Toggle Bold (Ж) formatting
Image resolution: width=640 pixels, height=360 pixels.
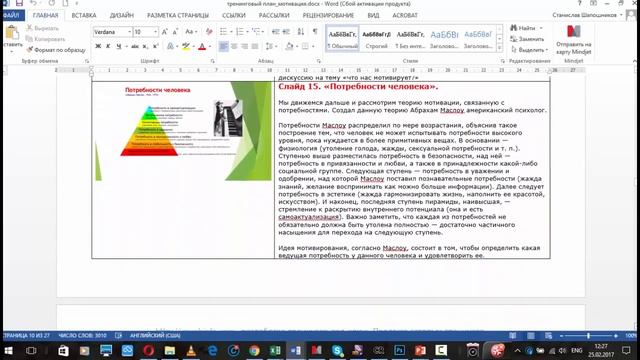point(98,47)
